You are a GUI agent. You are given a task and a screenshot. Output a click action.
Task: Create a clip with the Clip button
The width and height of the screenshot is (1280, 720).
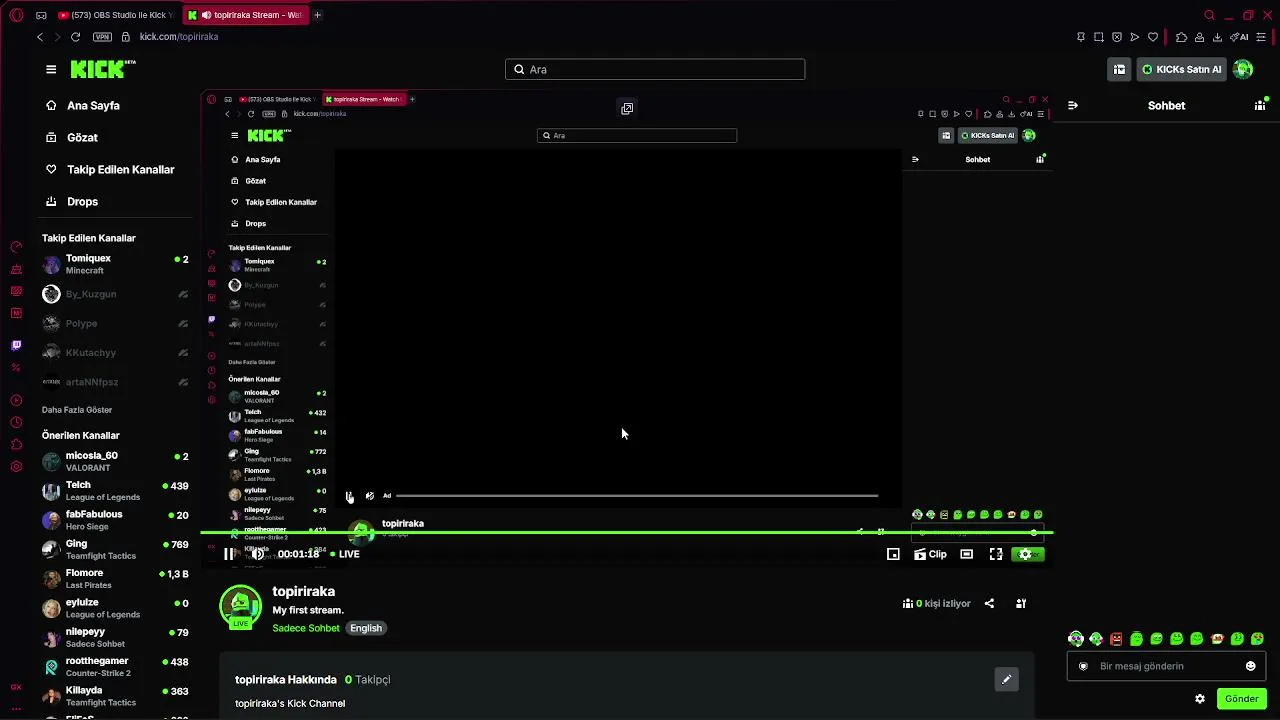point(930,554)
